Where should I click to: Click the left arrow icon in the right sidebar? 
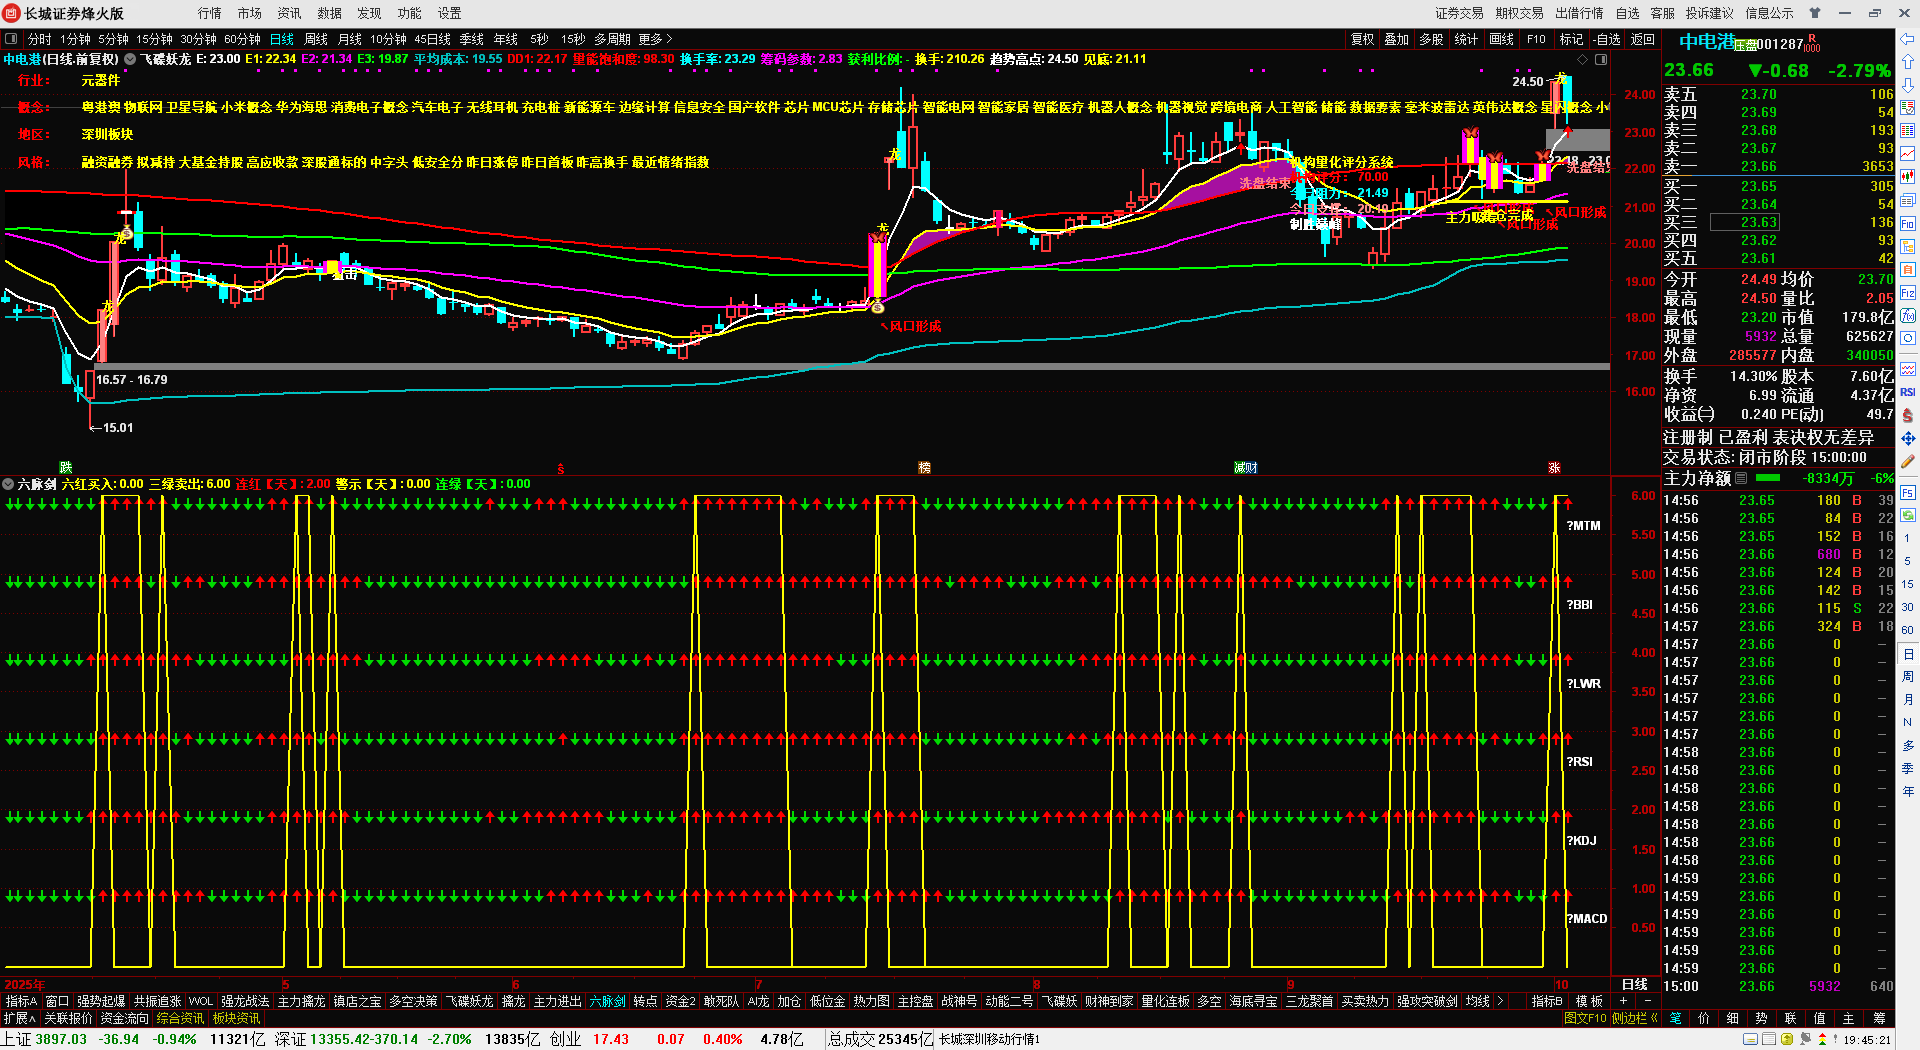tap(1907, 39)
